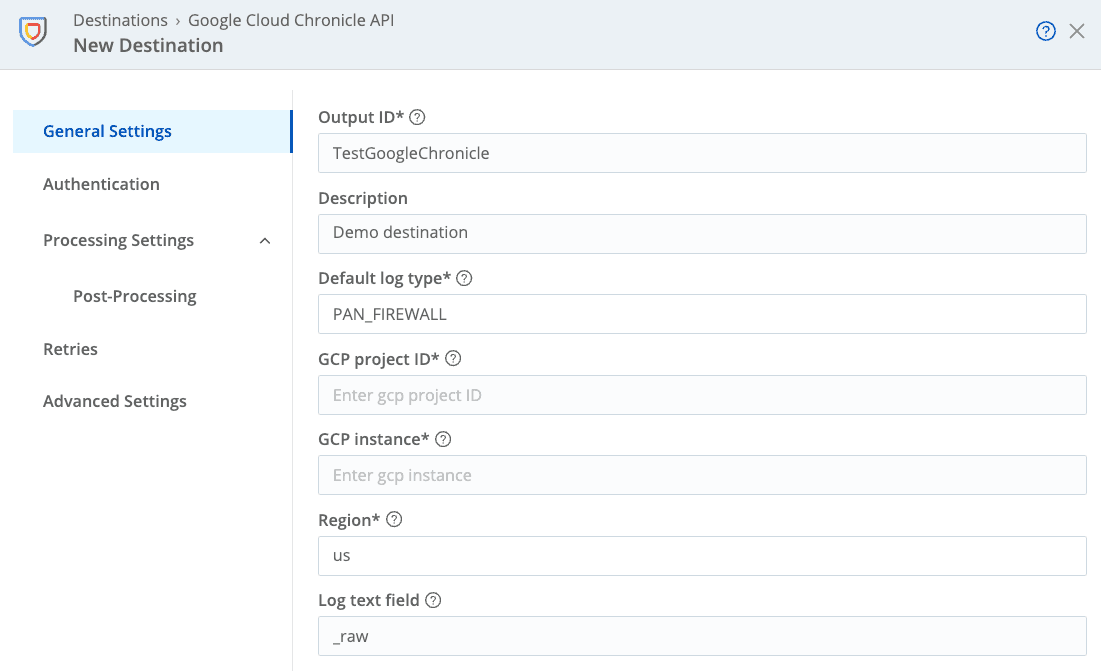1101x671 pixels.
Task: Collapse the Processing Settings section
Action: tap(264, 240)
